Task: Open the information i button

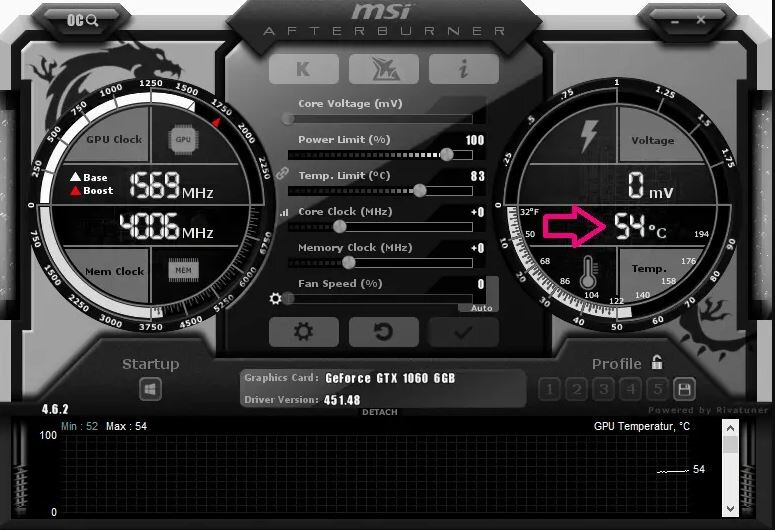Action: pyautogui.click(x=464, y=69)
